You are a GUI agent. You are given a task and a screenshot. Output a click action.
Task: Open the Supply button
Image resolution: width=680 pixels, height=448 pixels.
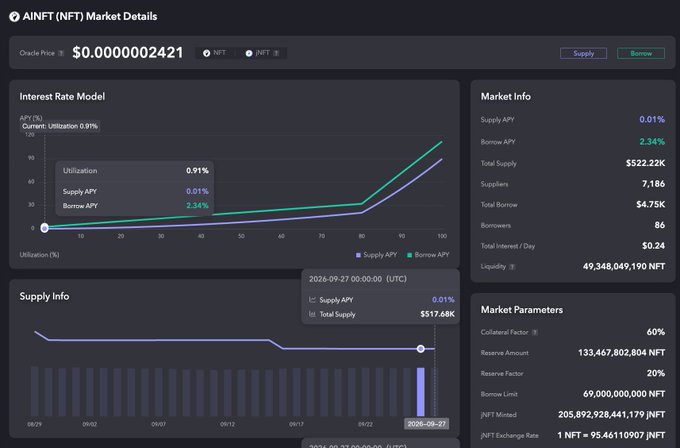[x=583, y=53]
